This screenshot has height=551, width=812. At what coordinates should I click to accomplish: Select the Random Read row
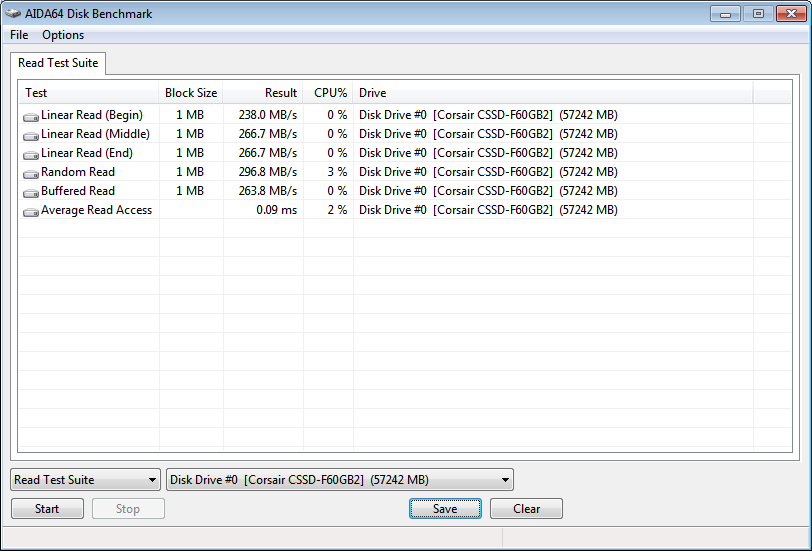[405, 172]
